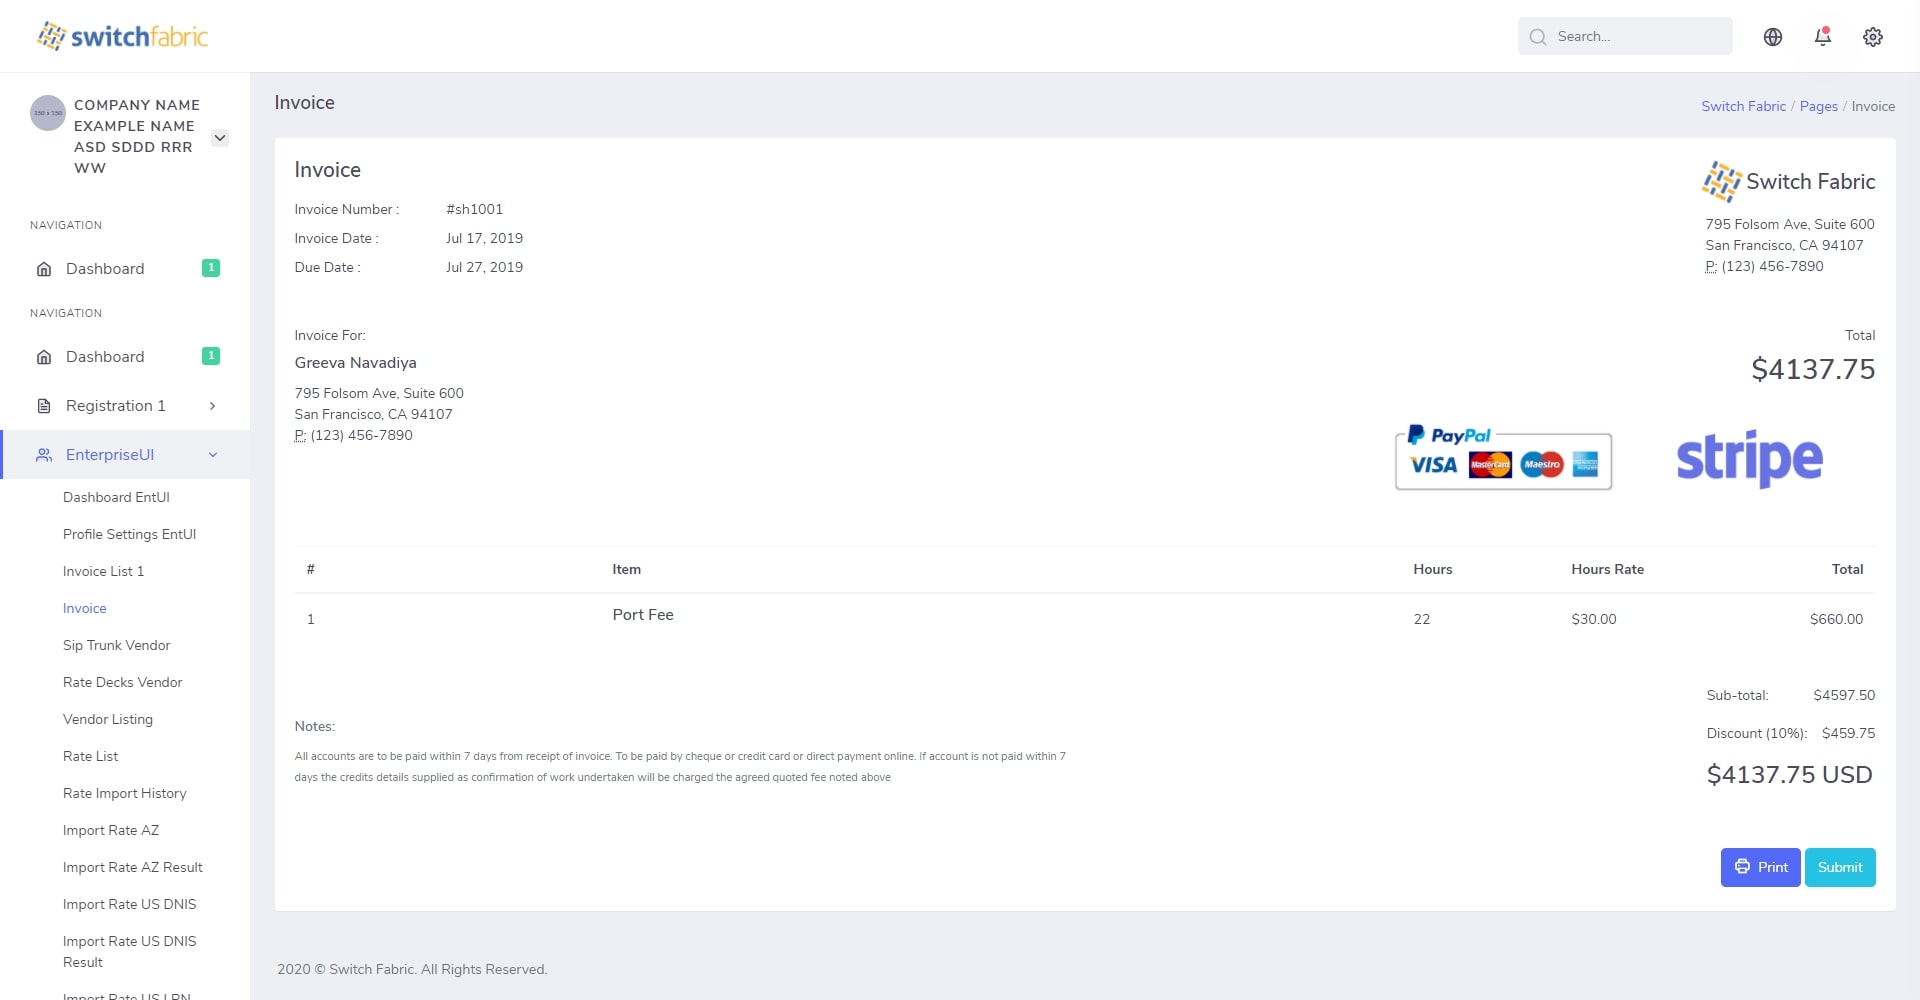Expand the company name dropdown arrow
The width and height of the screenshot is (1920, 1000).
[x=220, y=138]
